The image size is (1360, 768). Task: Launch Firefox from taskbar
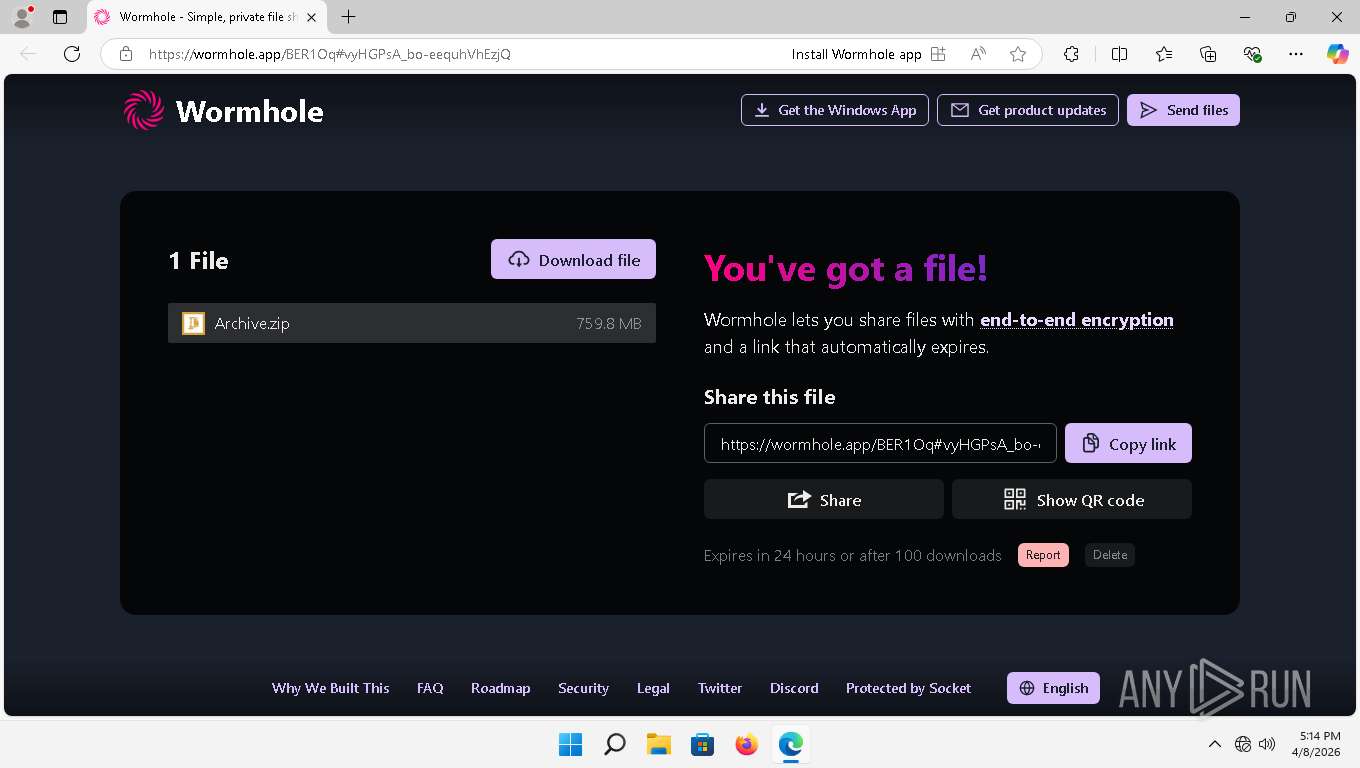click(x=746, y=744)
